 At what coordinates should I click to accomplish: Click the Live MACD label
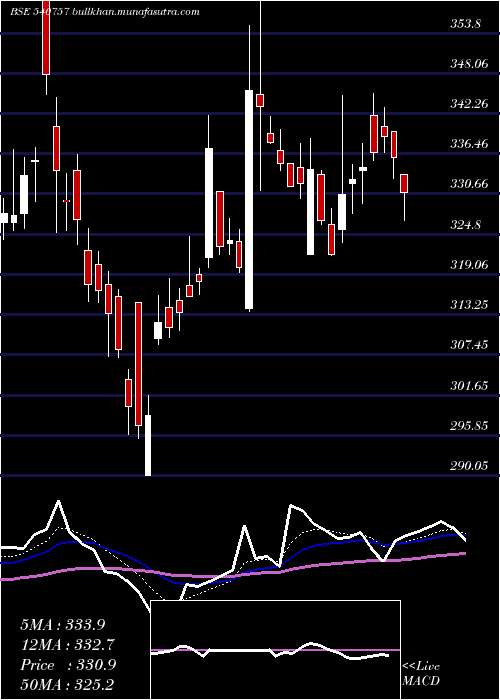point(421,674)
